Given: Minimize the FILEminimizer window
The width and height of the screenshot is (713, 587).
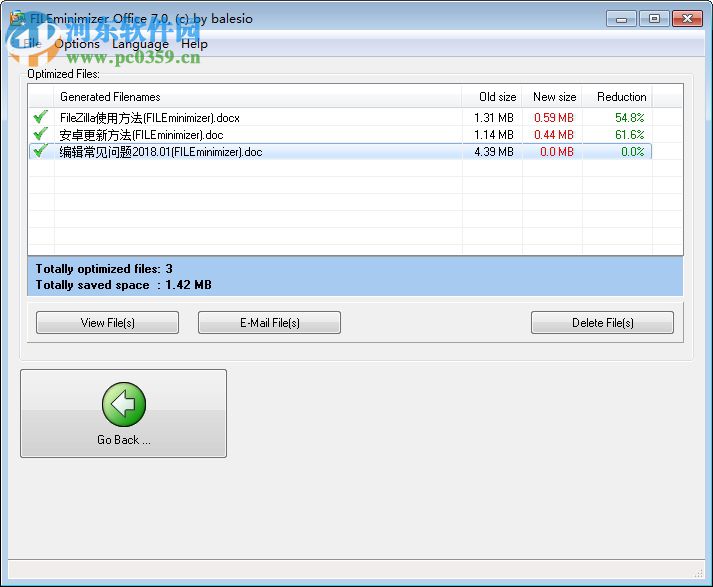Looking at the screenshot, I should click(x=621, y=19).
